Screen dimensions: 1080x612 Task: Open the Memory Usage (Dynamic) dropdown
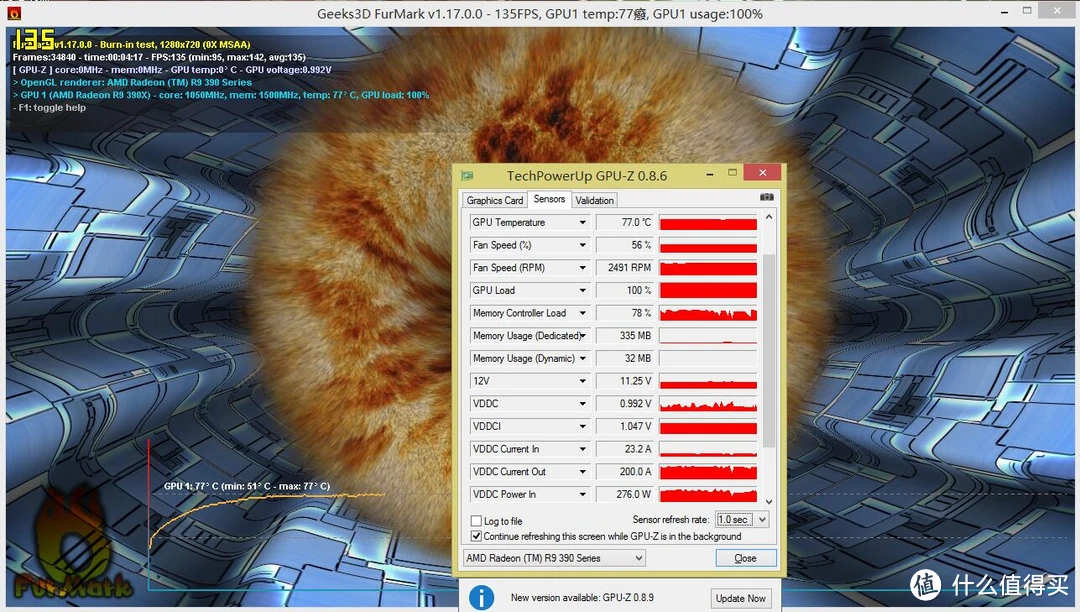pyautogui.click(x=583, y=359)
